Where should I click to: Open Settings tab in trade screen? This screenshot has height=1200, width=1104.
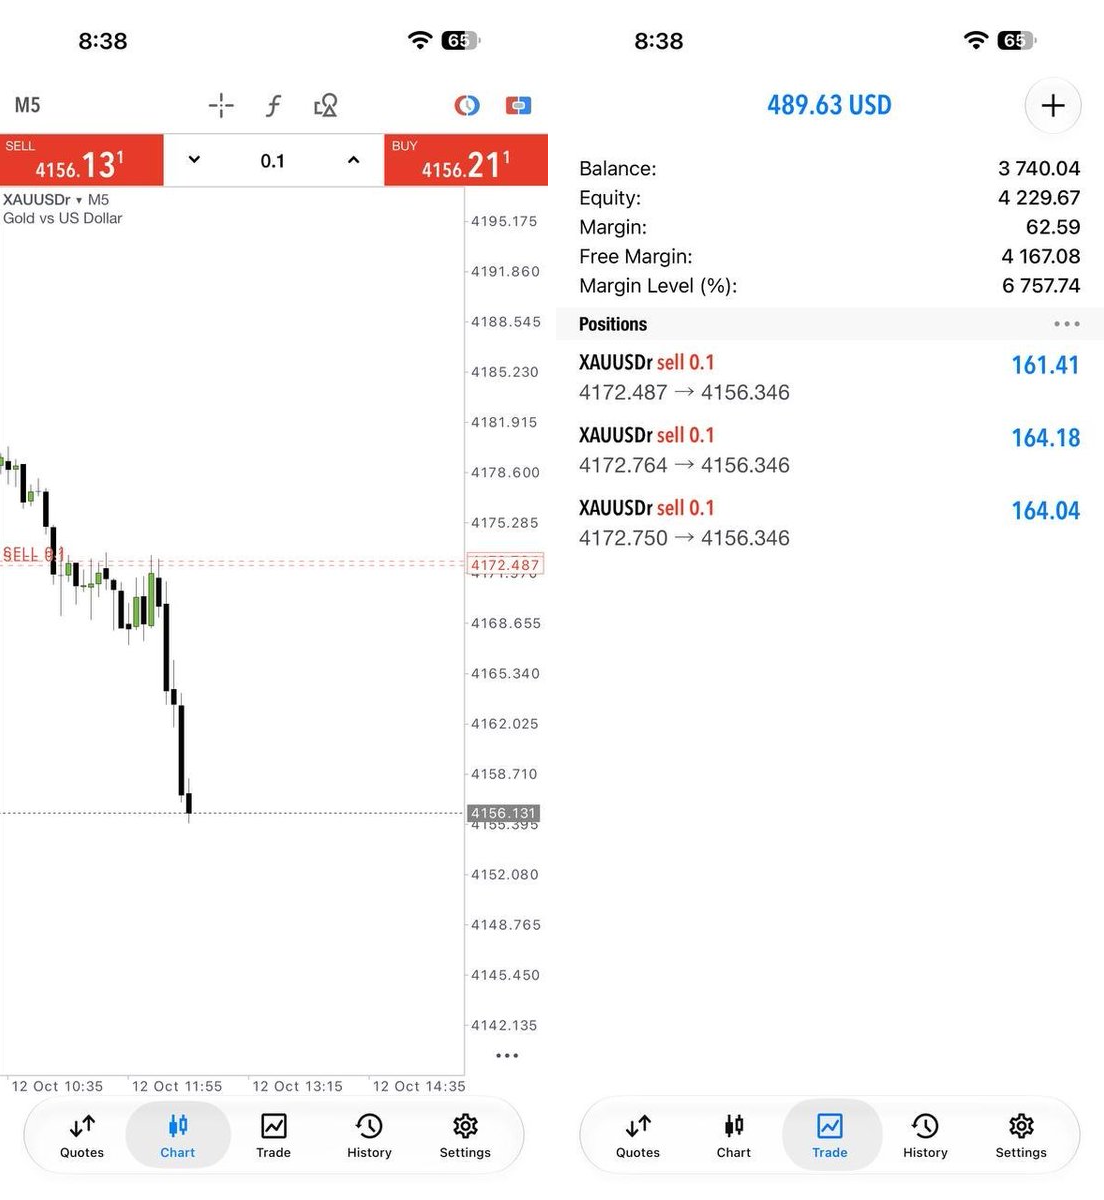pos(1021,1136)
